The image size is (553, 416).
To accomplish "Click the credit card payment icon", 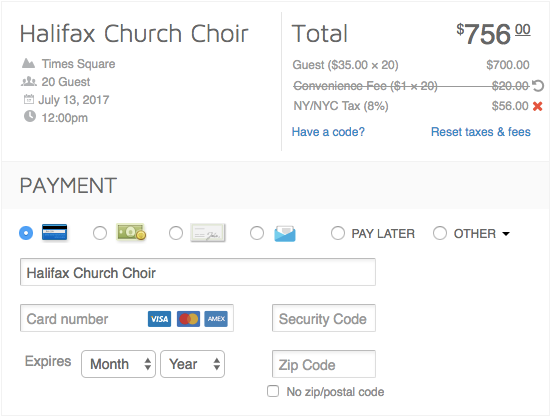I will tap(54, 233).
